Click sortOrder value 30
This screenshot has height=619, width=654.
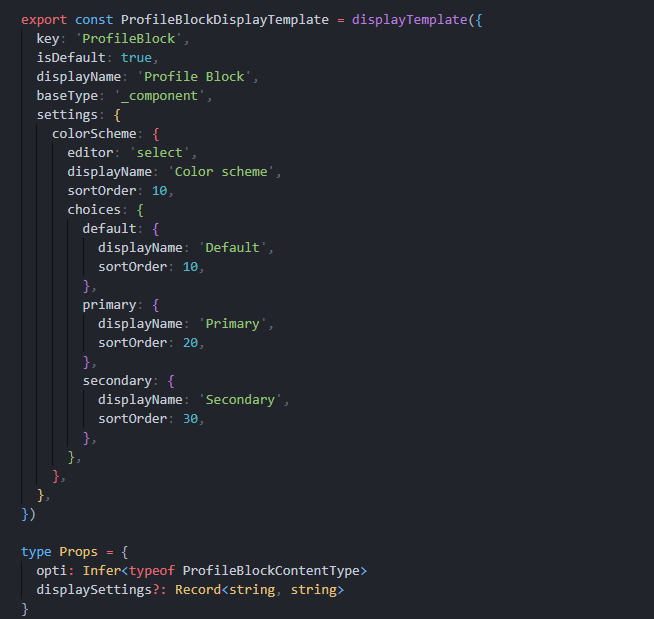[x=190, y=419]
